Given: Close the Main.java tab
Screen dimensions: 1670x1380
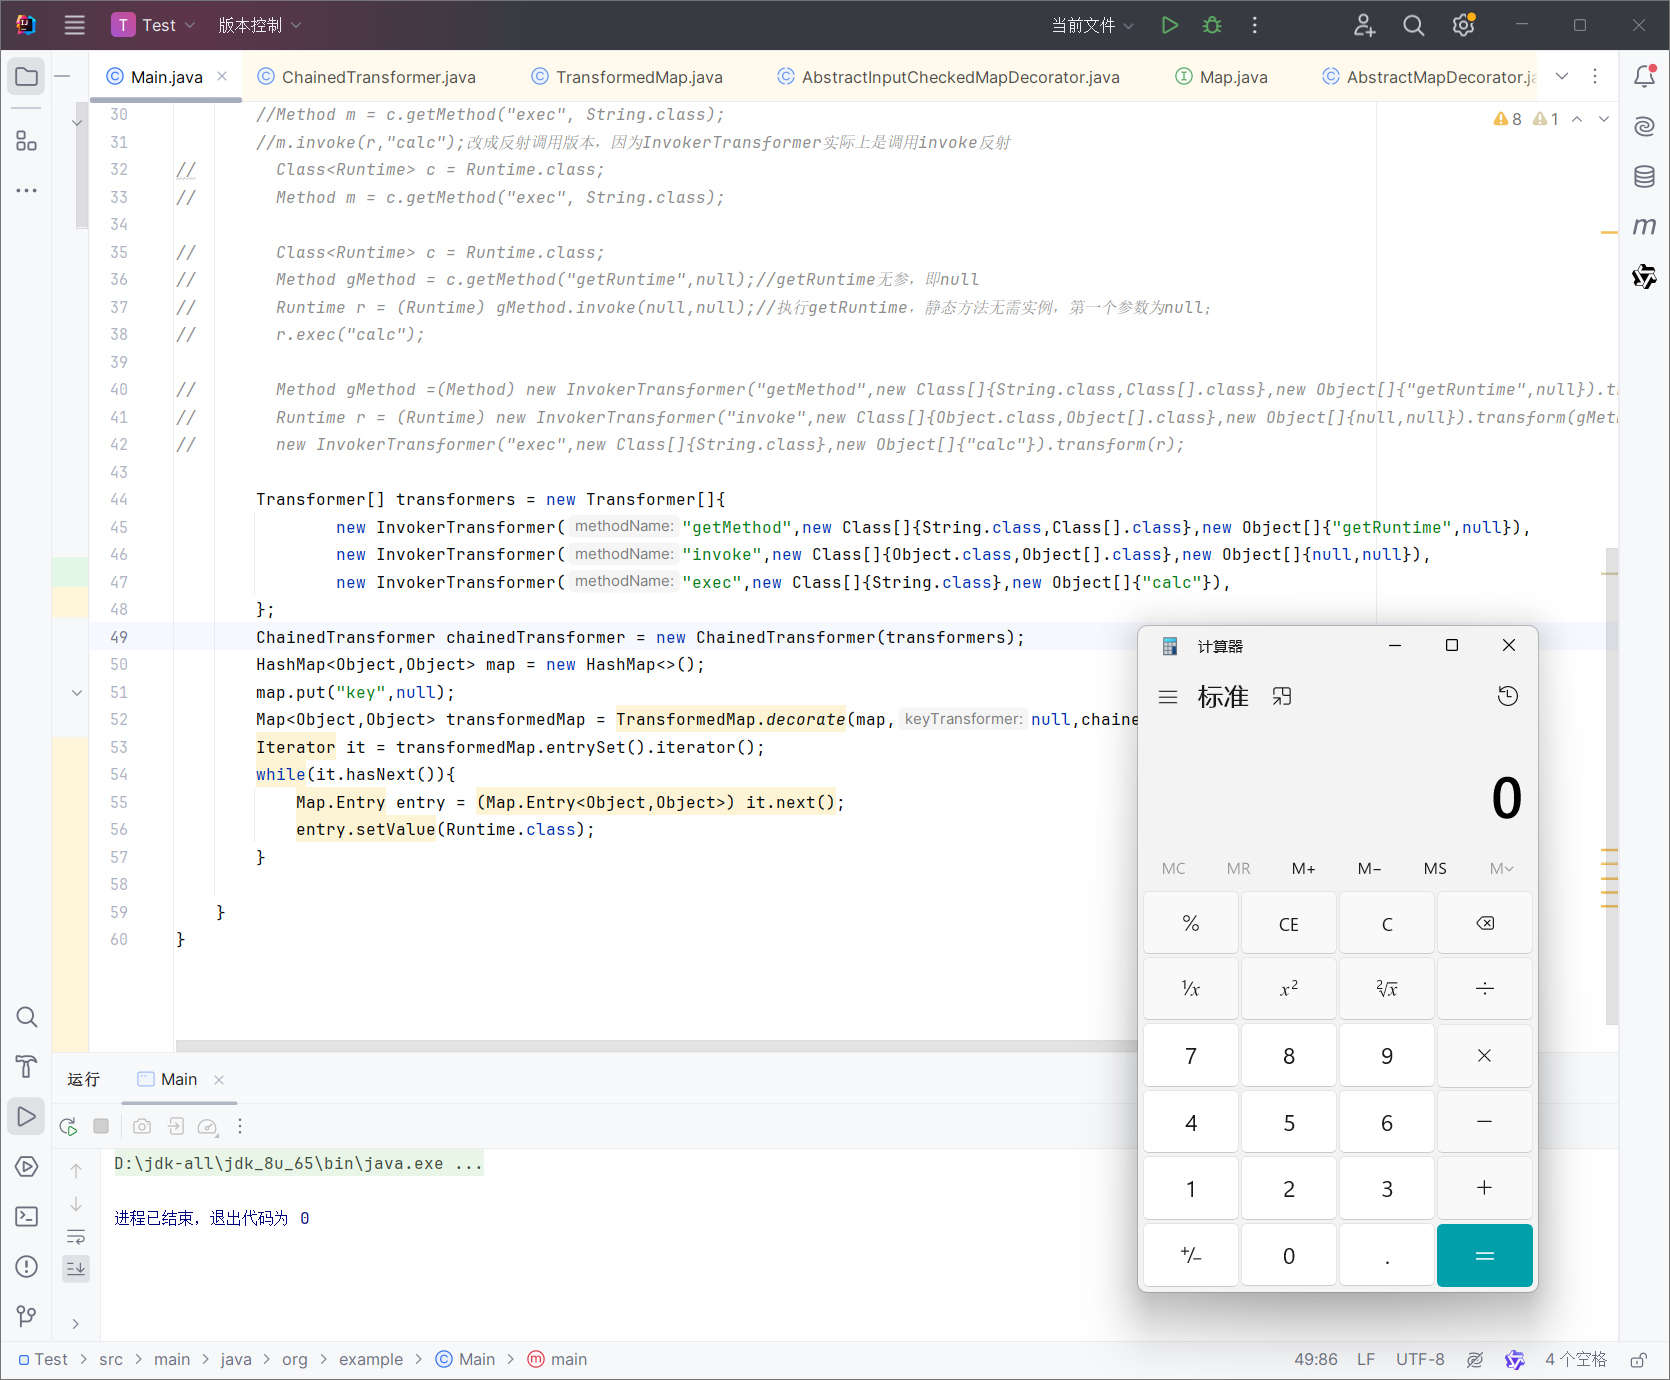Looking at the screenshot, I should pyautogui.click(x=222, y=76).
